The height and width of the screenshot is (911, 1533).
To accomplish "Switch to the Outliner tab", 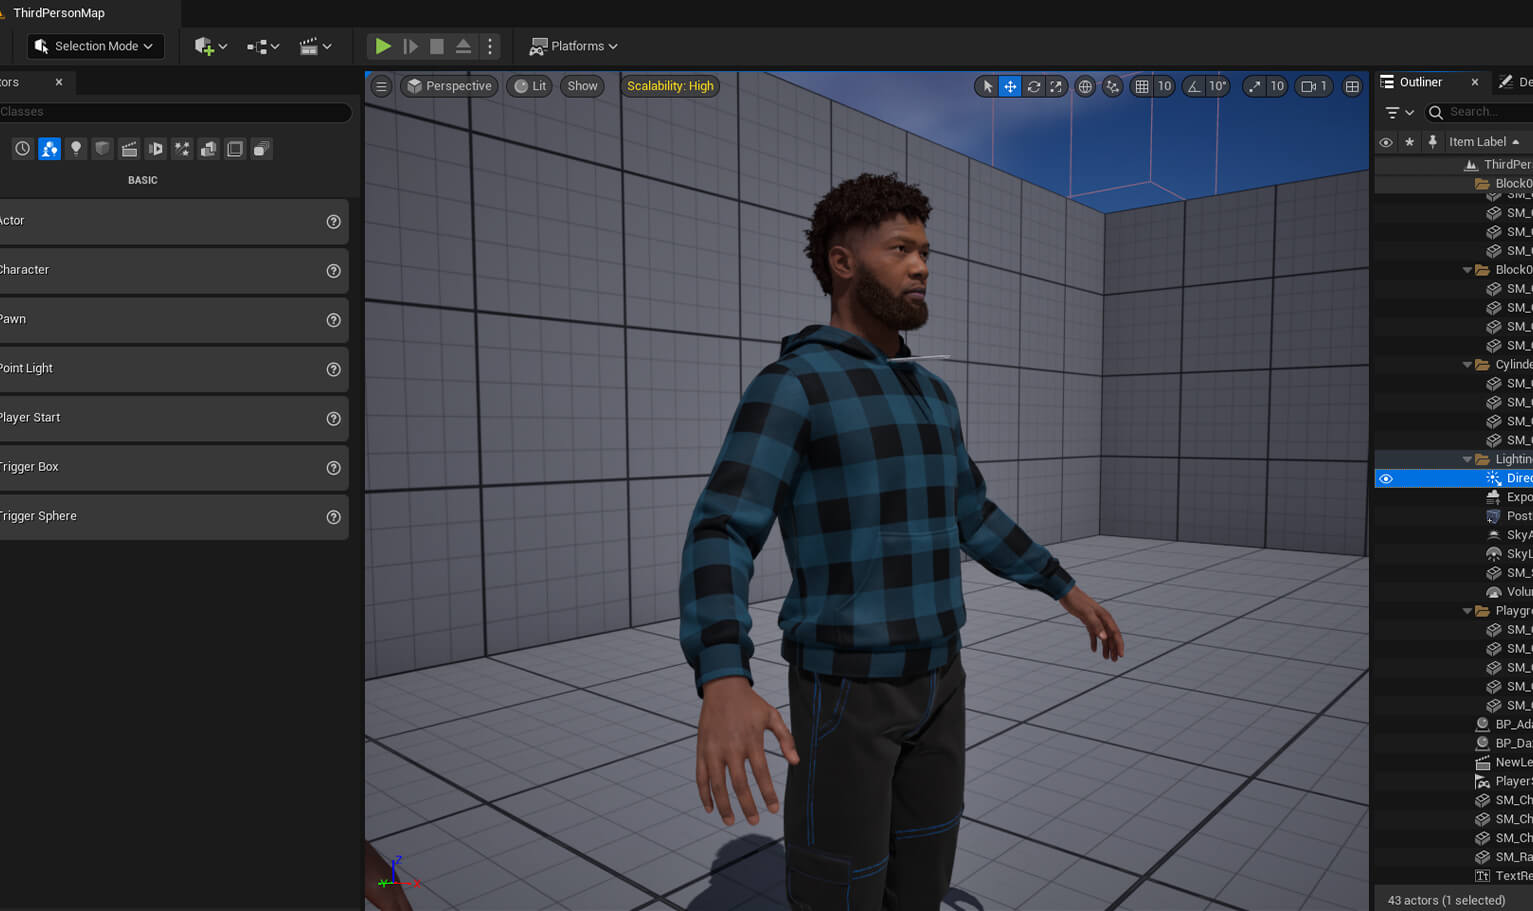I will (1420, 82).
